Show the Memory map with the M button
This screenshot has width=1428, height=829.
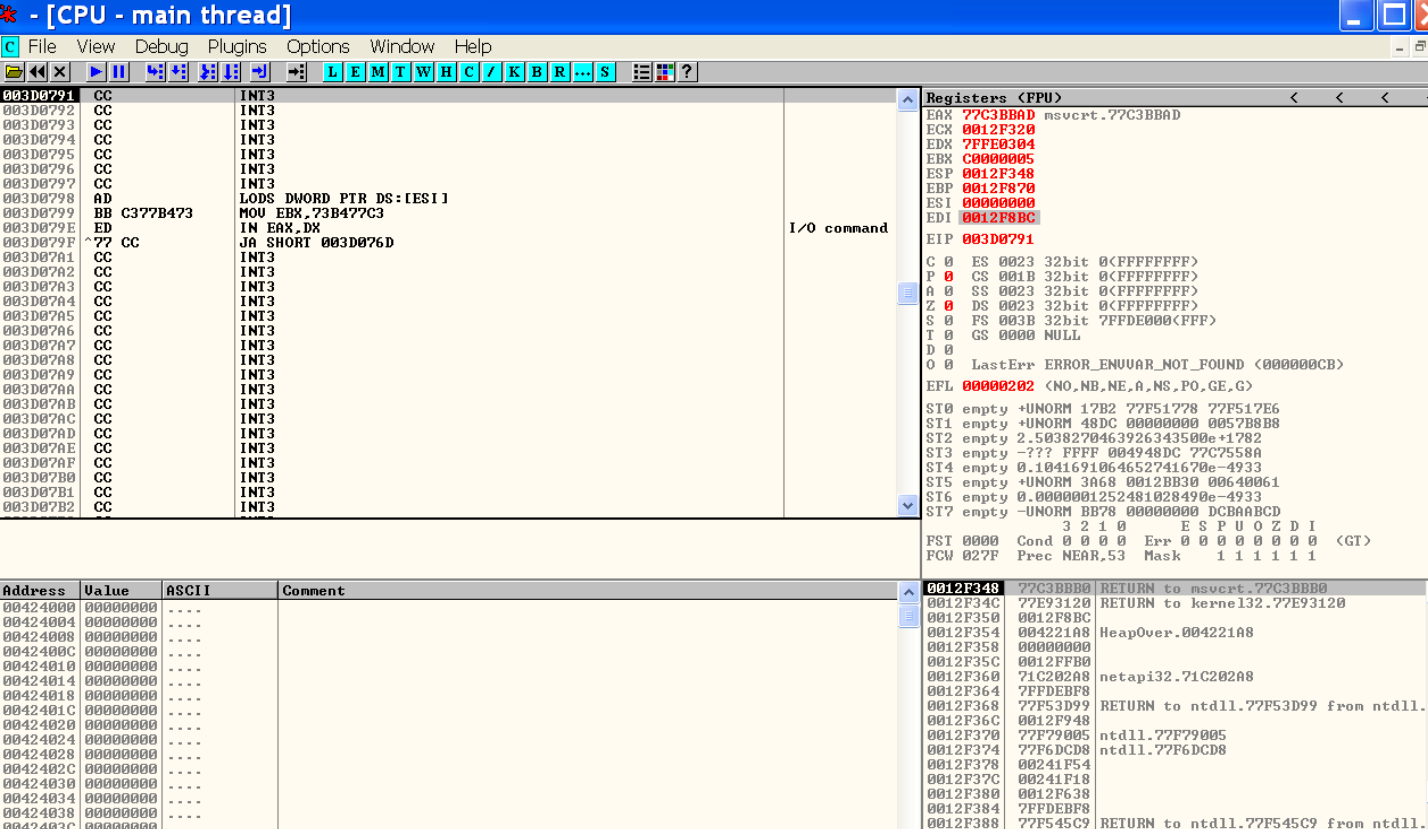[x=377, y=72]
